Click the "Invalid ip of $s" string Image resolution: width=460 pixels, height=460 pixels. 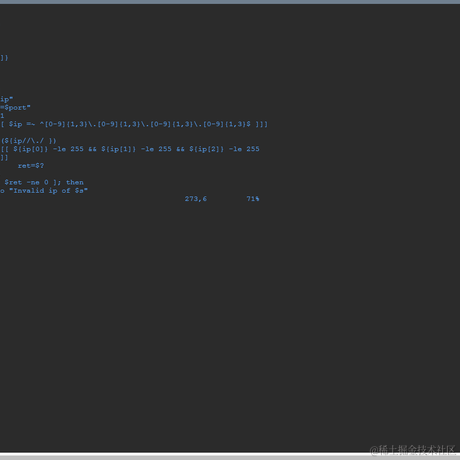point(48,191)
